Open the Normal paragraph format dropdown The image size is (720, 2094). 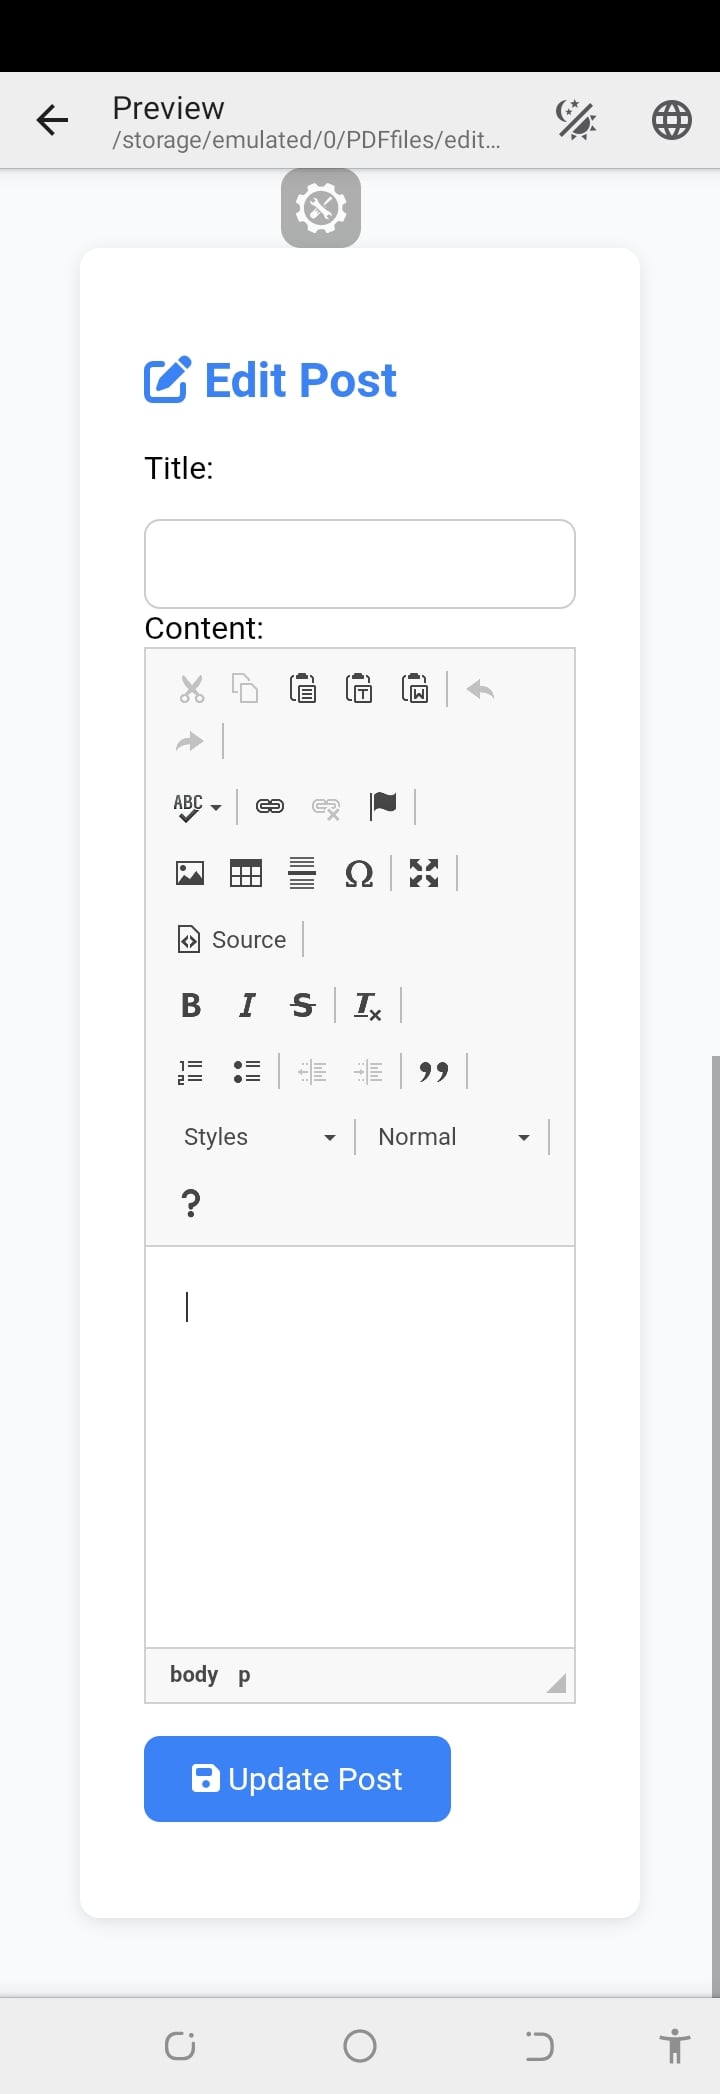[x=453, y=1137]
